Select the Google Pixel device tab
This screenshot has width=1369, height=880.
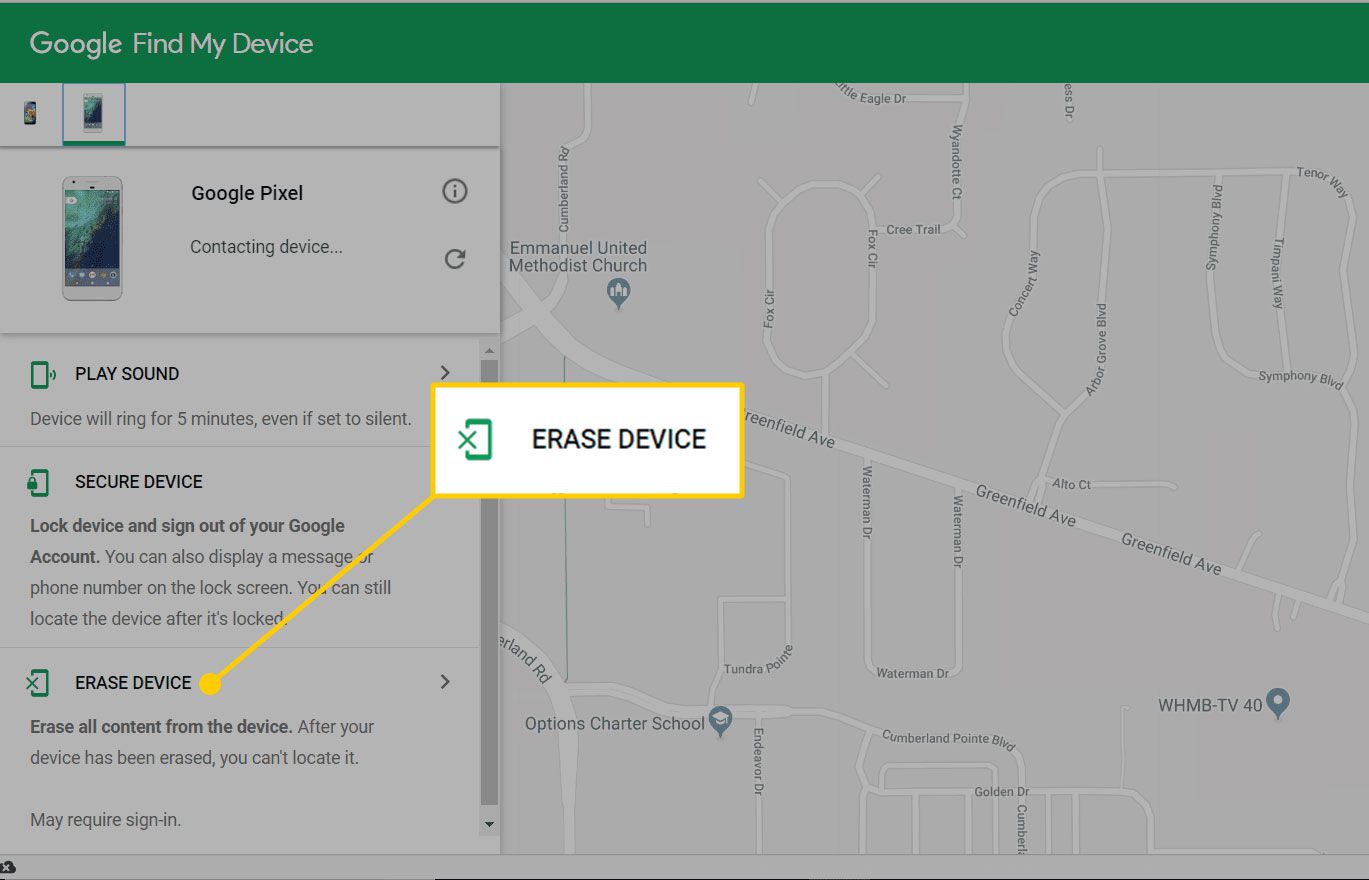(x=93, y=113)
